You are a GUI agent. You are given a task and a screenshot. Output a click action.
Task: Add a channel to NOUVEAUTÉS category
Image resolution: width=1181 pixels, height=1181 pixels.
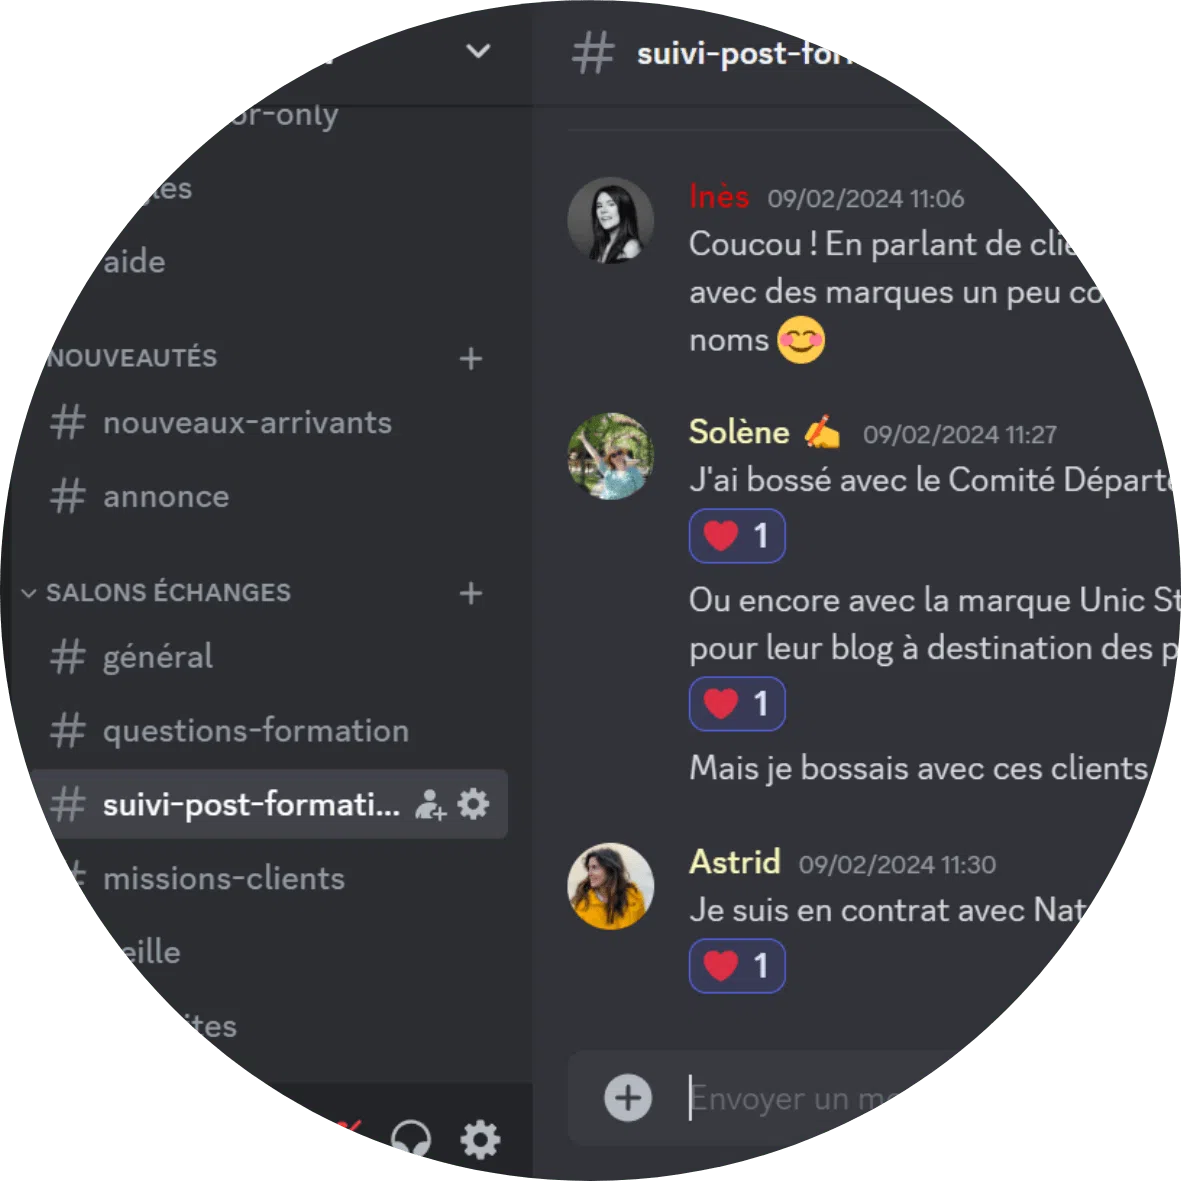coord(471,359)
